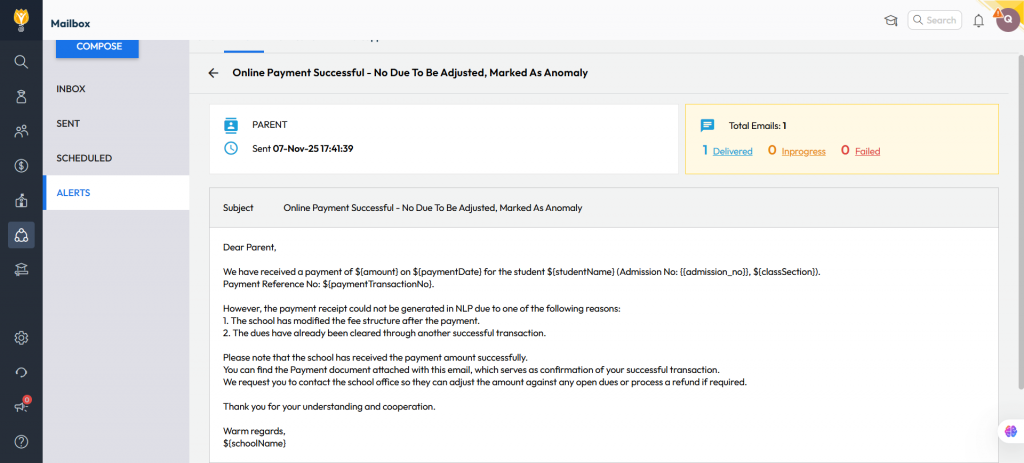Go to the INBOX folder
This screenshot has width=1024, height=463.
(71, 89)
